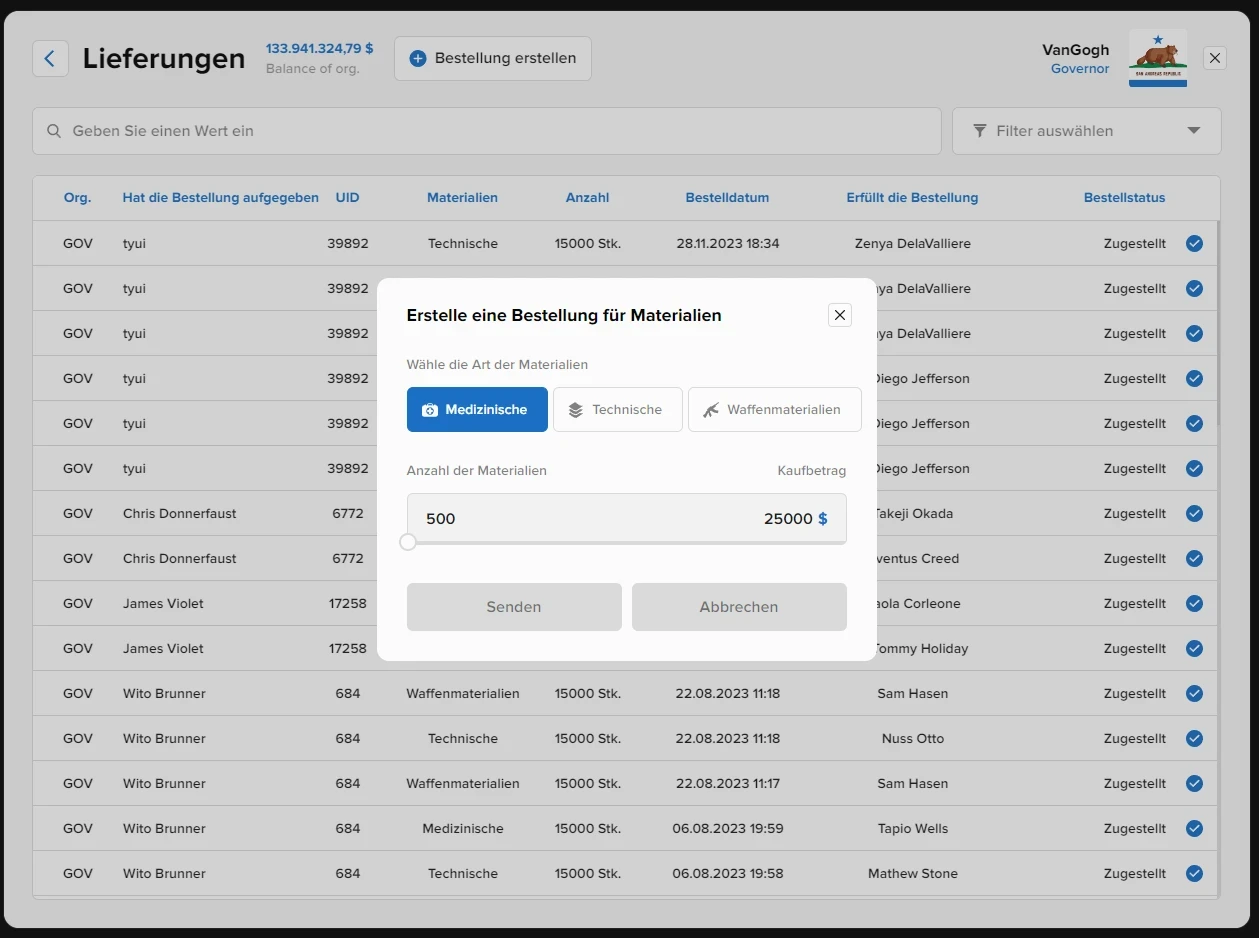Viewport: 1259px width, 938px height.
Task: Click the back arrow next to Lieferungen
Action: [x=50, y=58]
